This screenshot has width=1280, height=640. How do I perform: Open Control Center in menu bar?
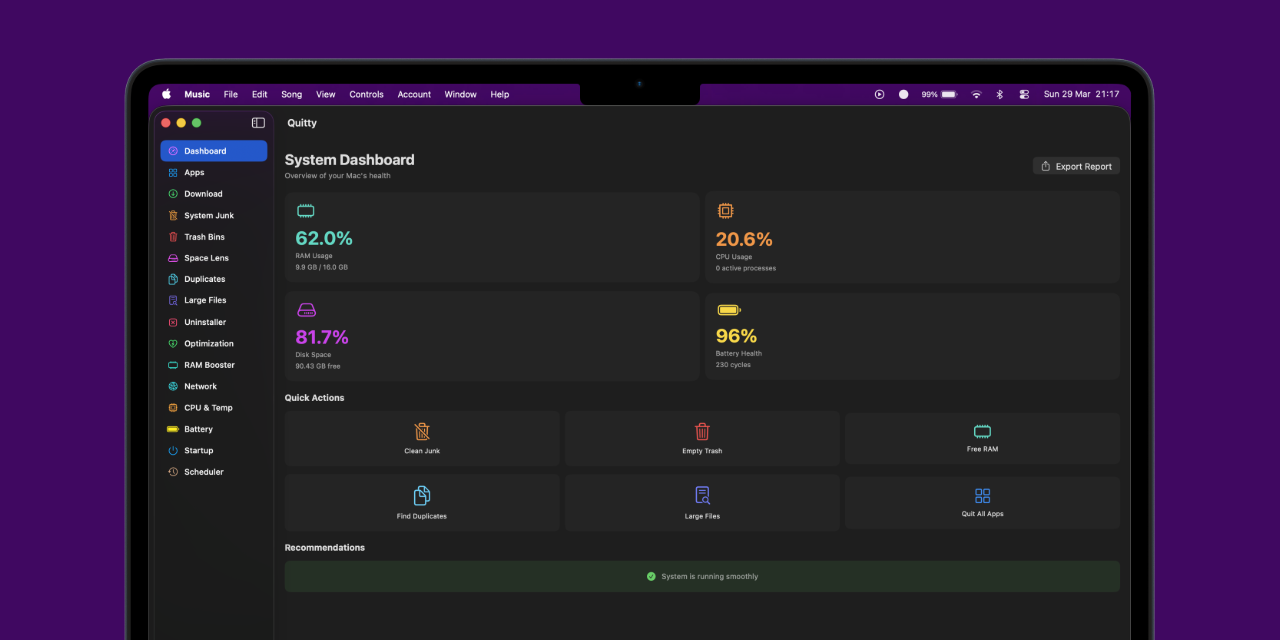[1024, 94]
